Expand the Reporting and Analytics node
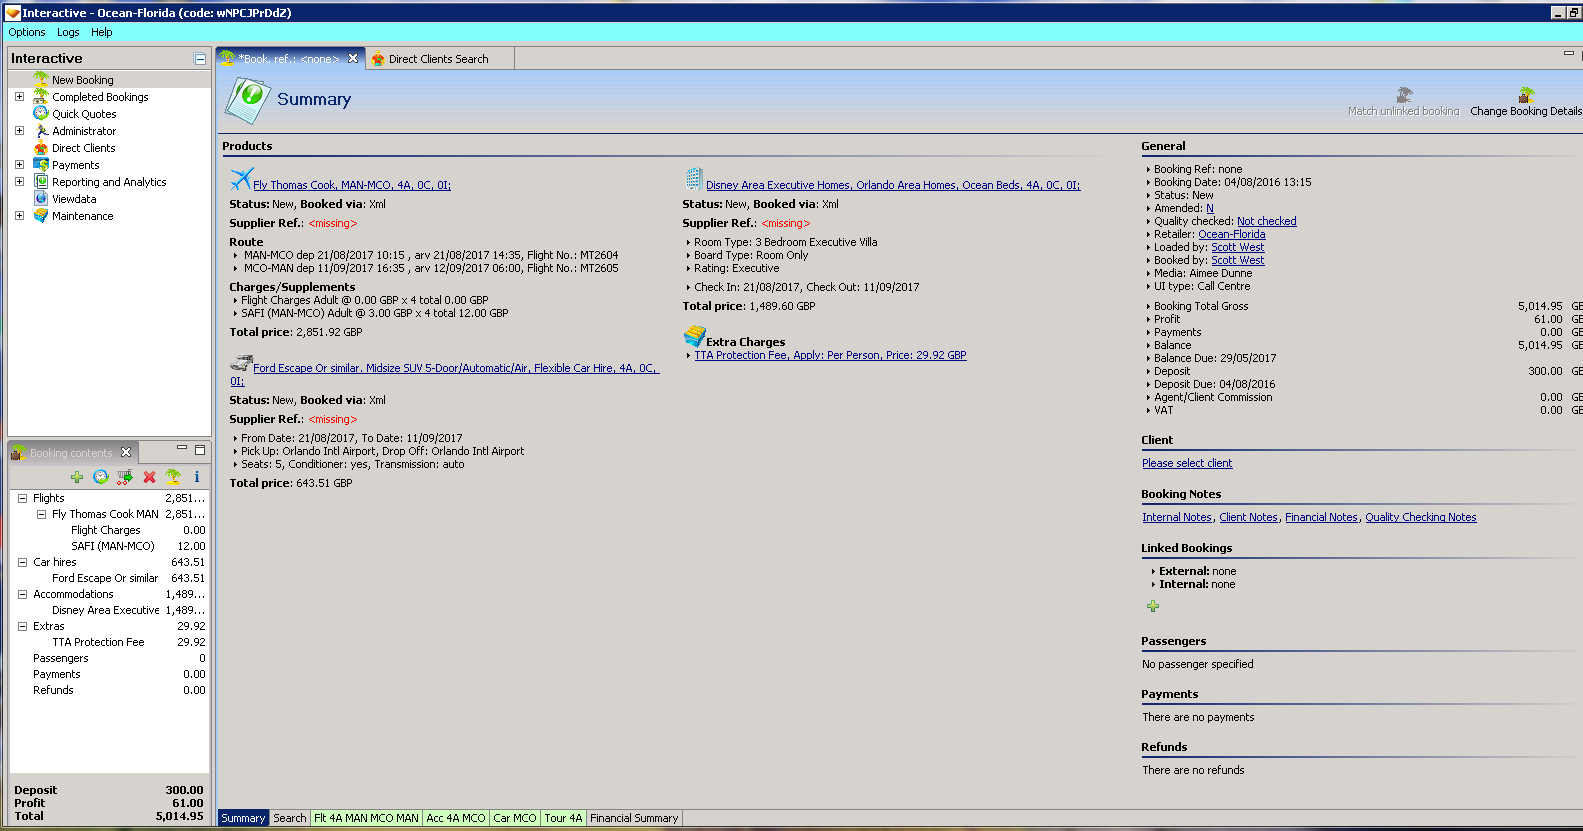Screen dimensions: 1583x831 (19, 181)
